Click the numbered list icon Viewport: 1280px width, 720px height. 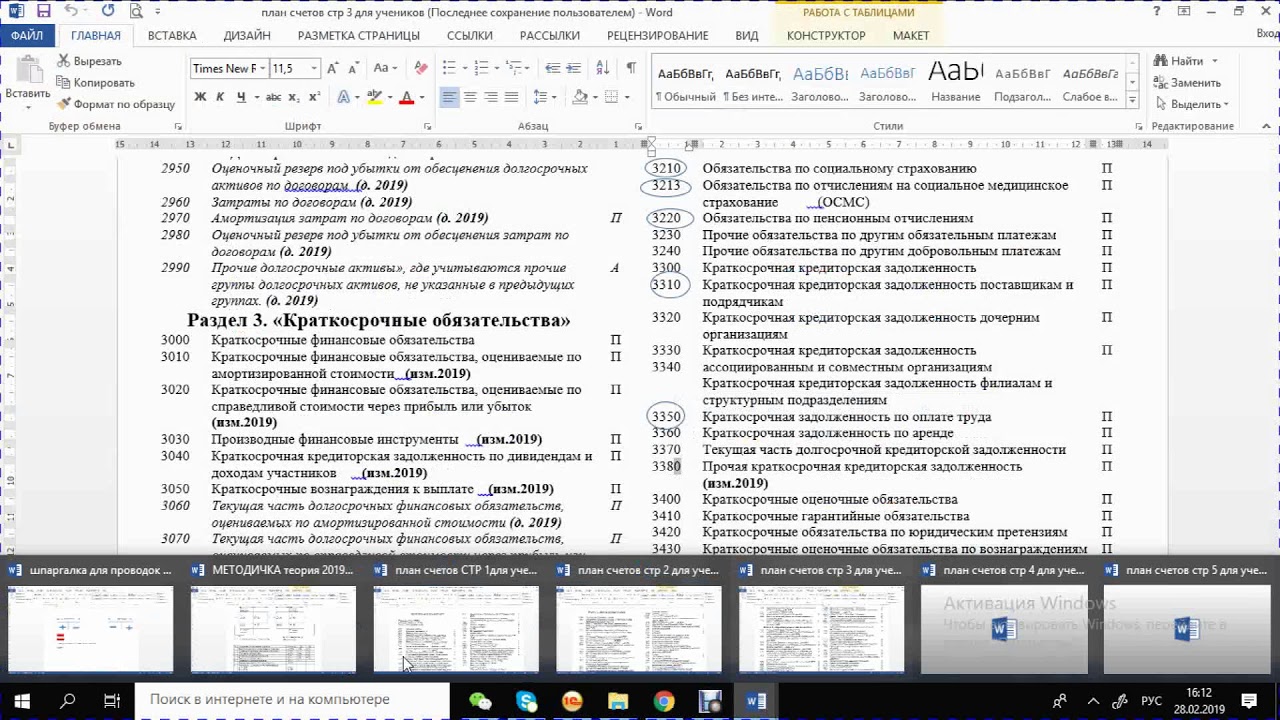pyautogui.click(x=482, y=68)
